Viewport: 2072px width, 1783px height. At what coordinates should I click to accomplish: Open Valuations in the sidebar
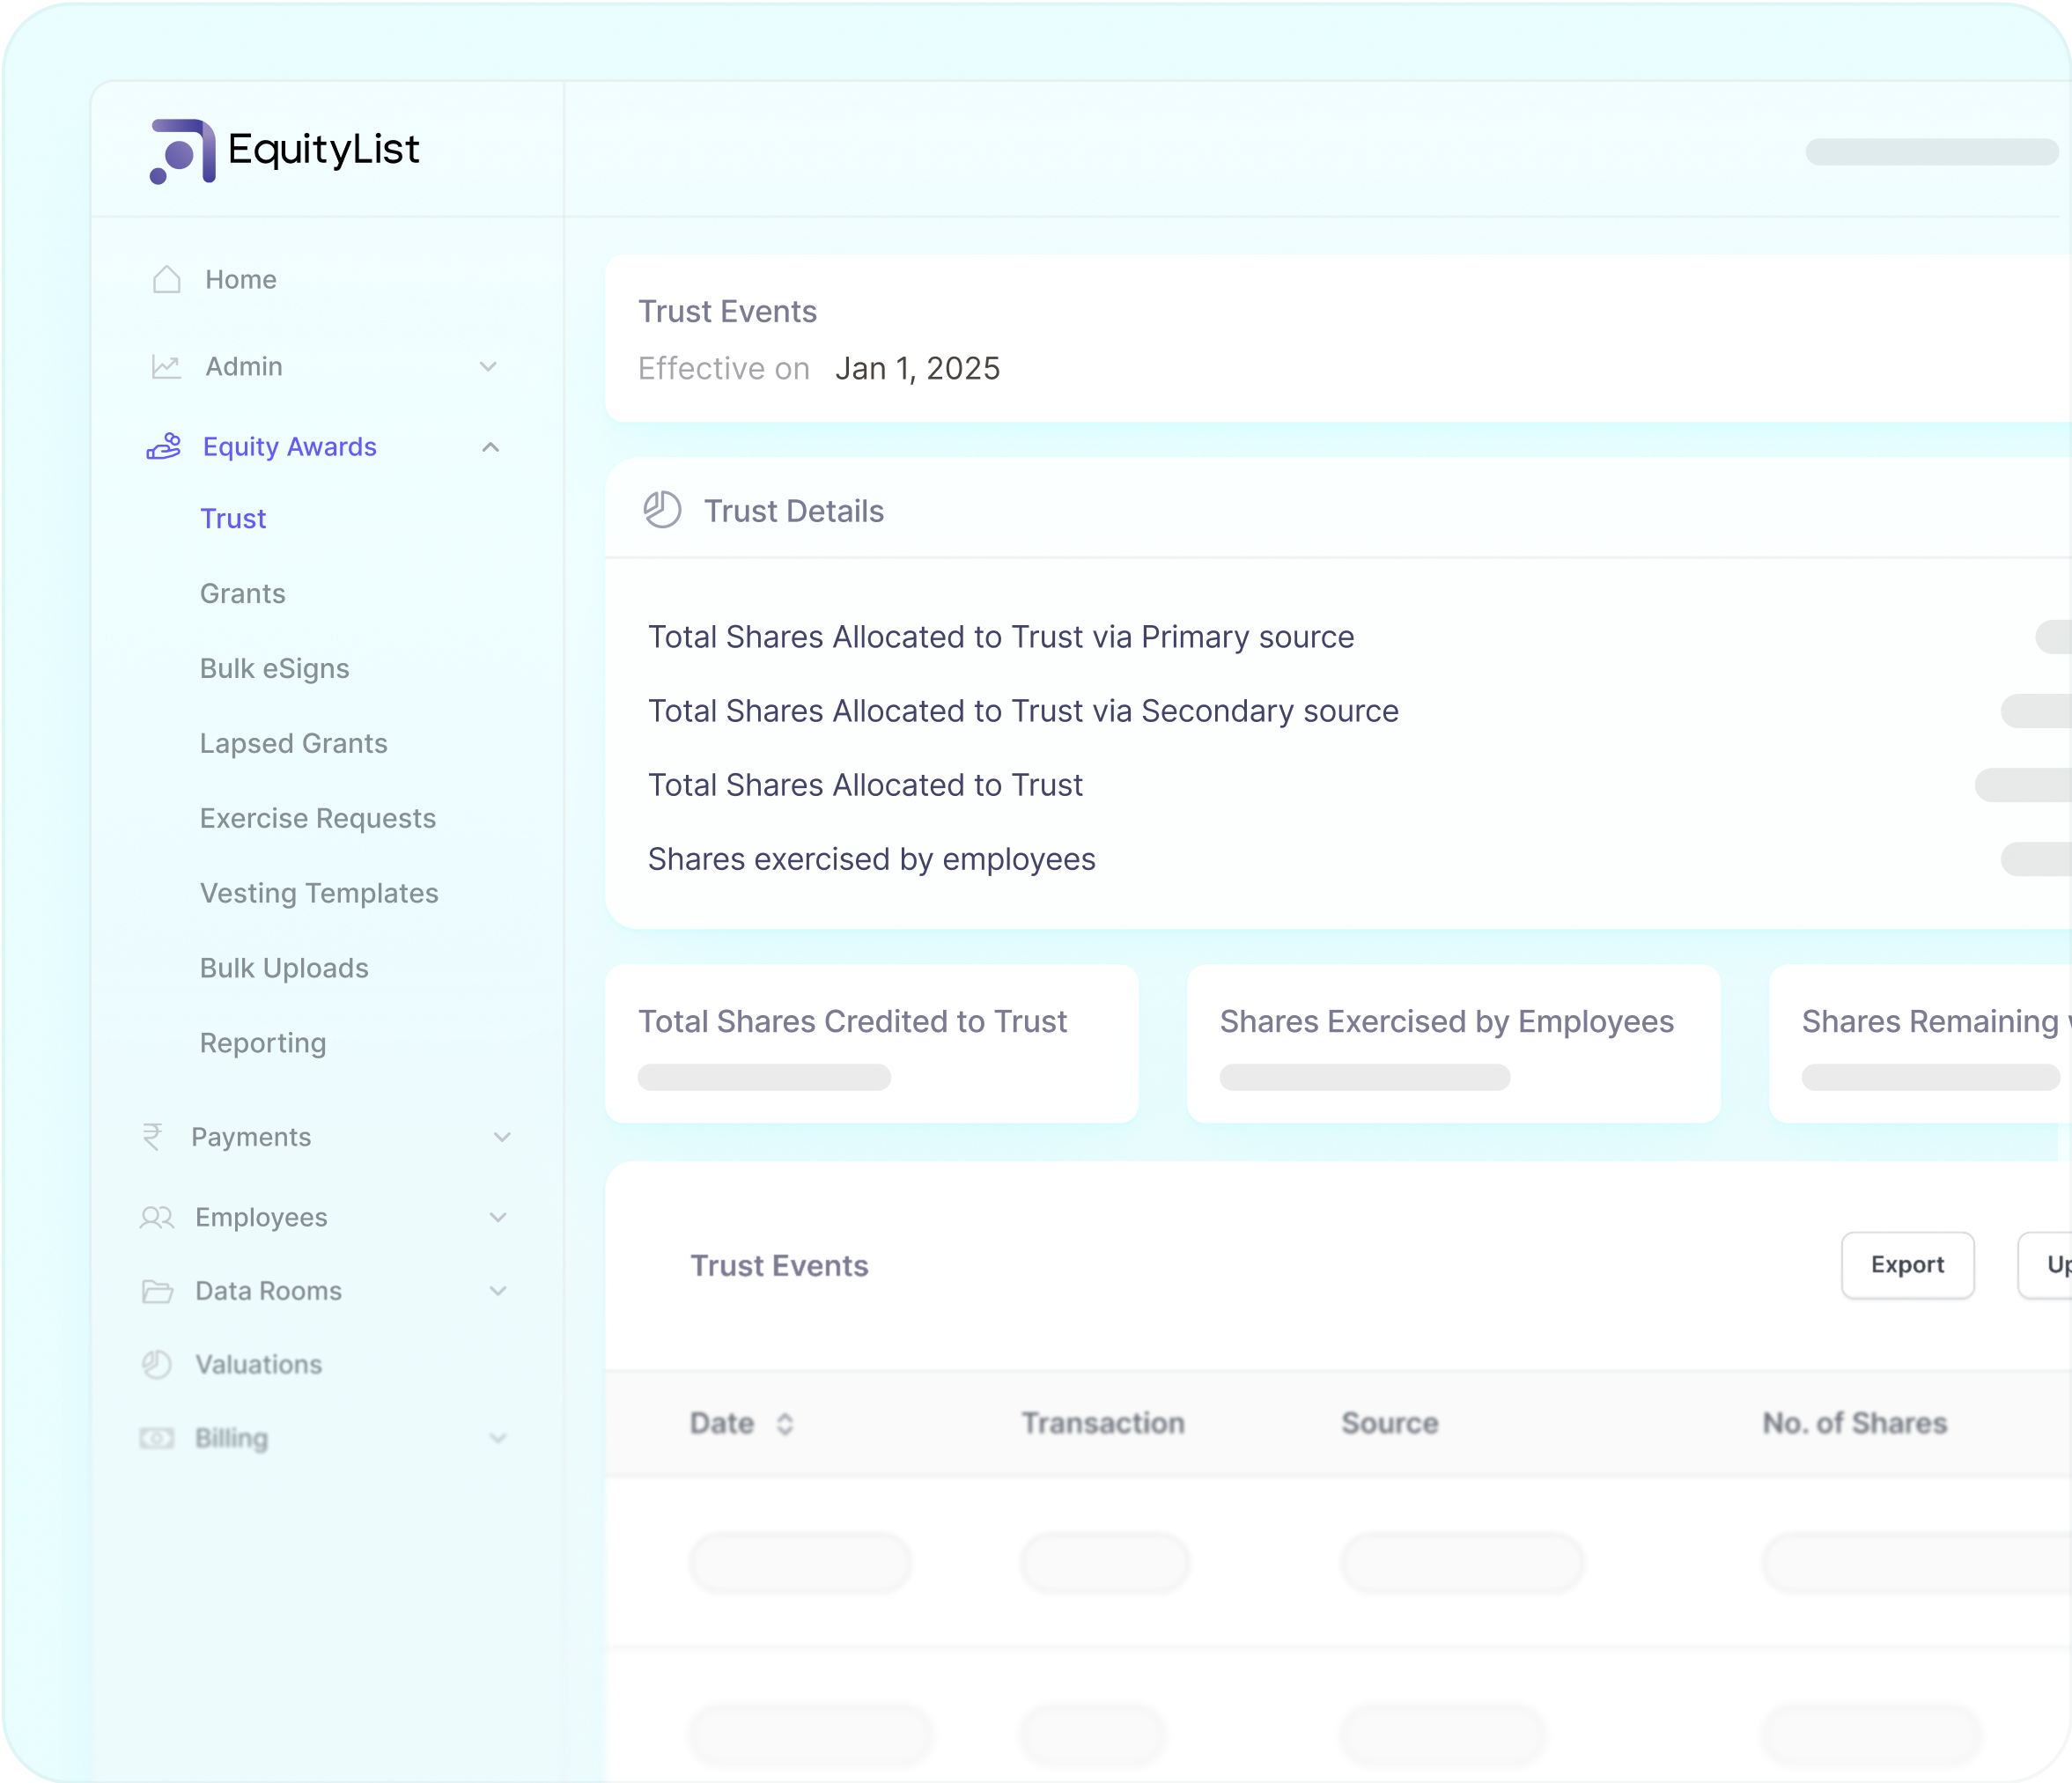pyautogui.click(x=259, y=1364)
